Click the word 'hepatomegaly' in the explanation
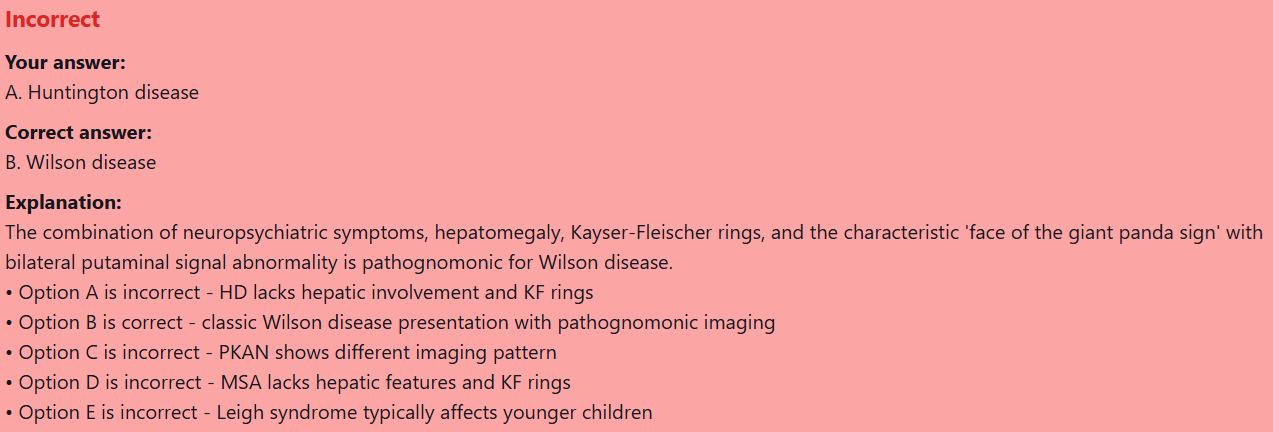This screenshot has width=1273, height=432. tap(505, 233)
